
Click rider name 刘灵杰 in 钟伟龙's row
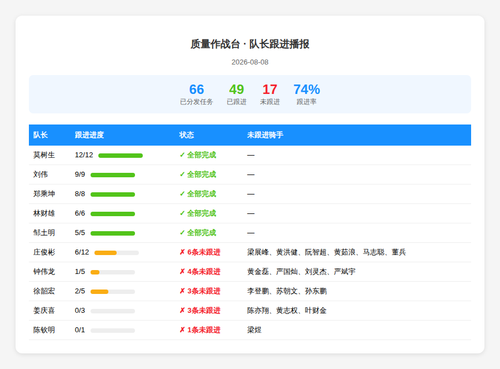point(316,272)
